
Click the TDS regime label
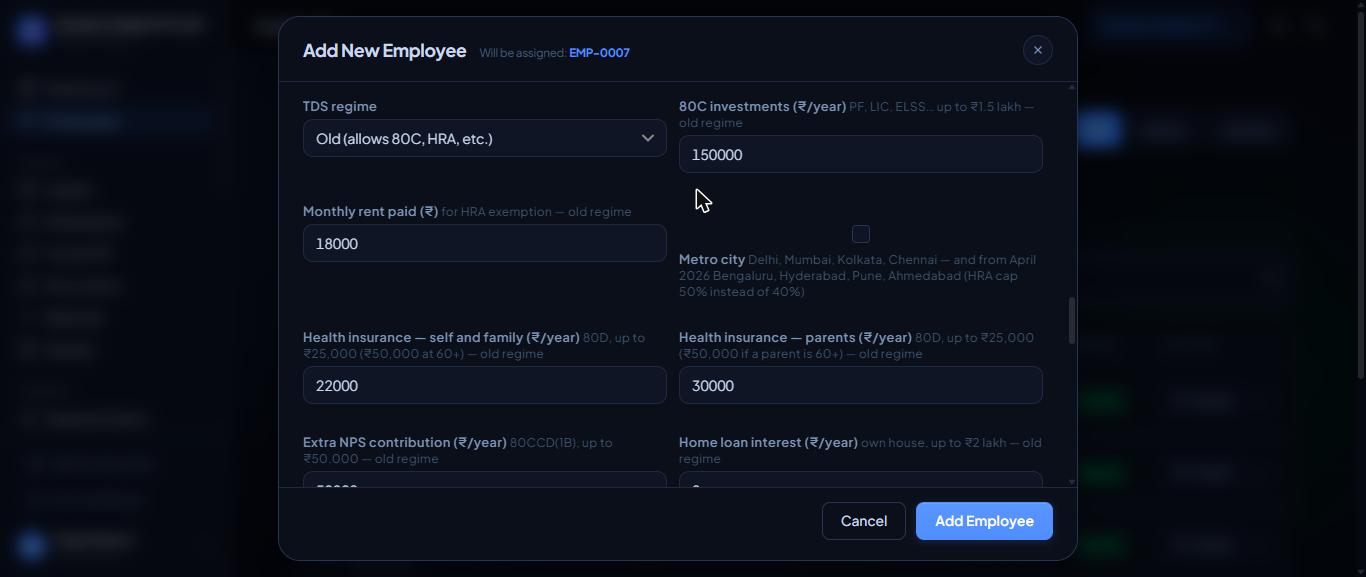340,106
